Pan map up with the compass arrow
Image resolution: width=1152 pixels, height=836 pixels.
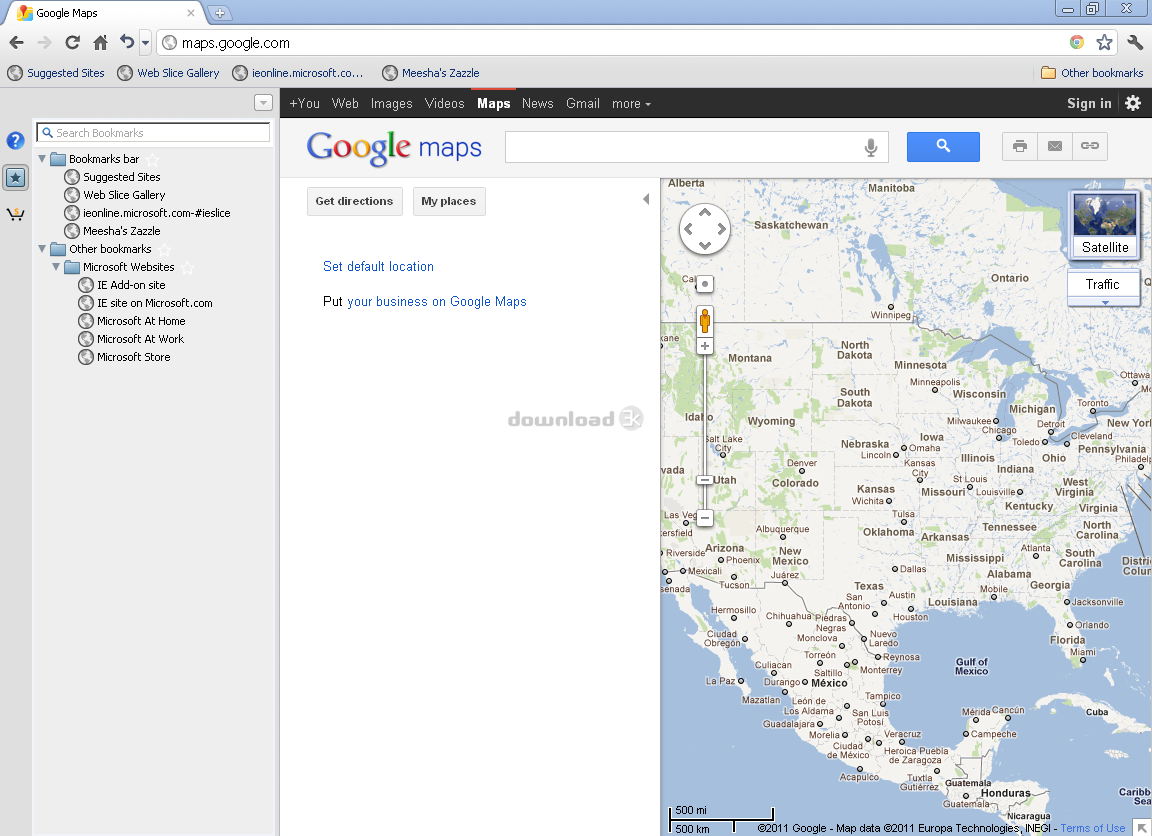coord(705,212)
